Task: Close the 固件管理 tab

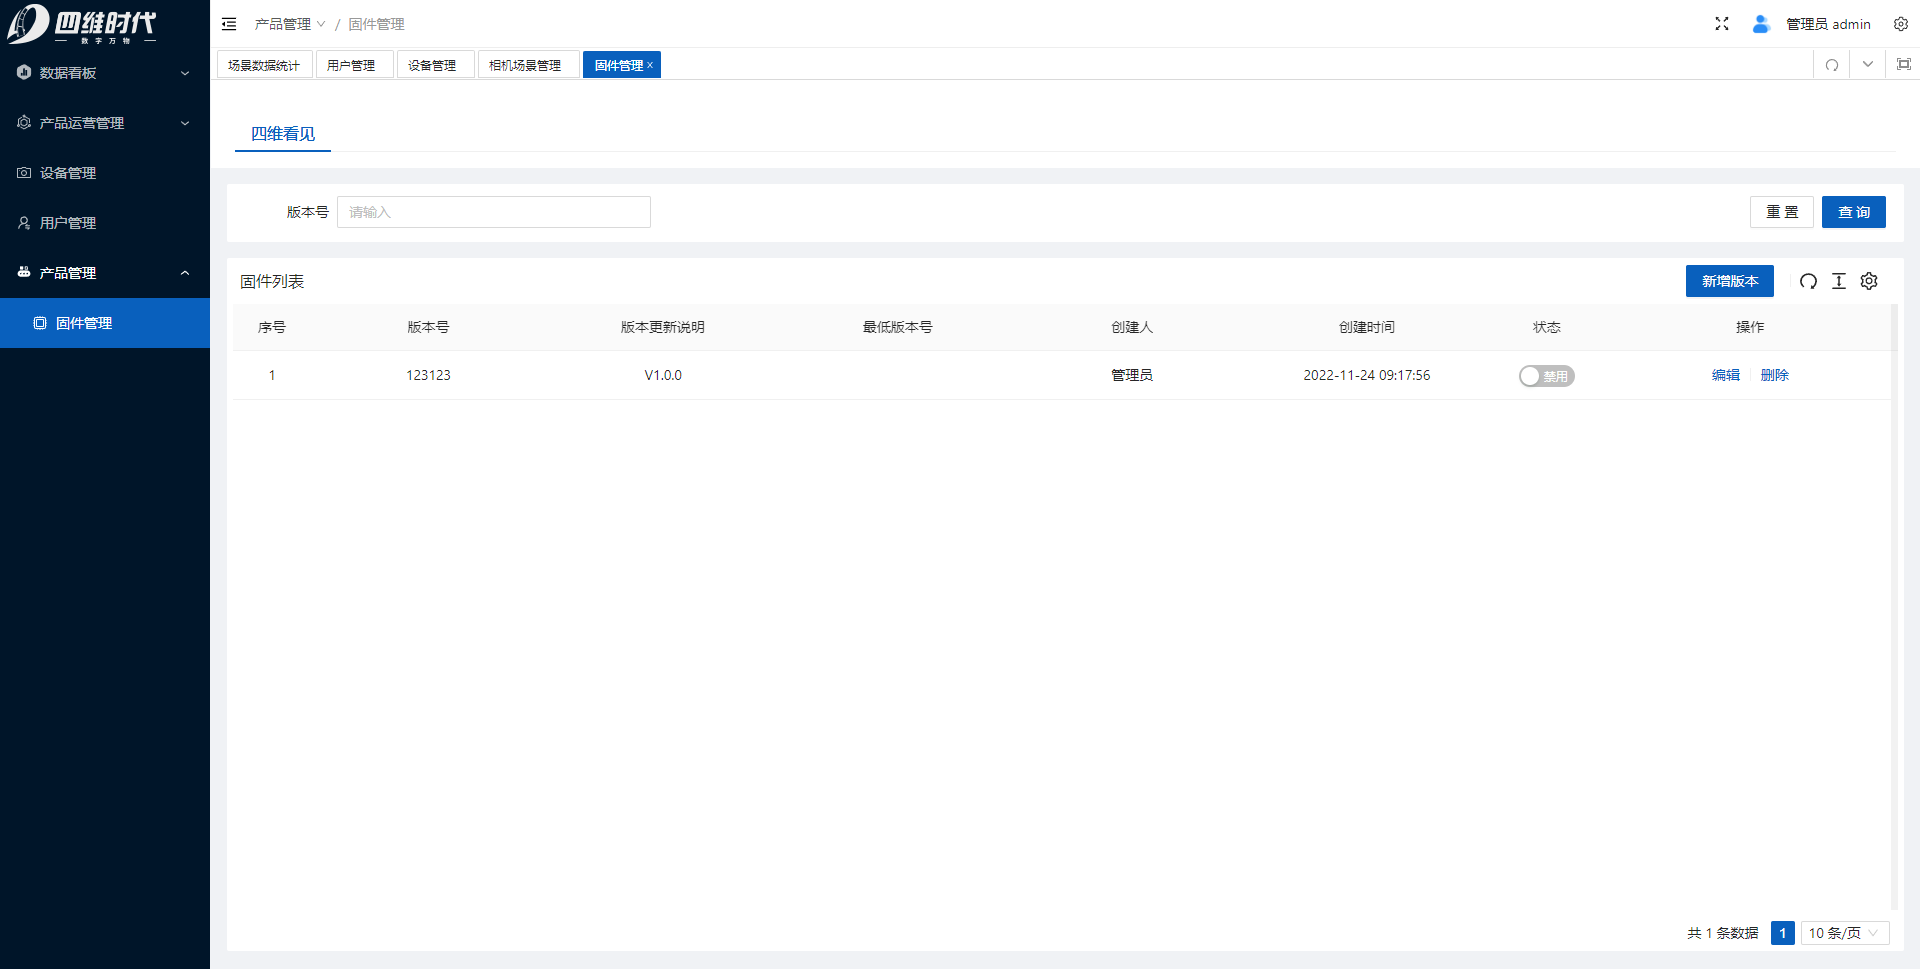Action: pyautogui.click(x=650, y=65)
